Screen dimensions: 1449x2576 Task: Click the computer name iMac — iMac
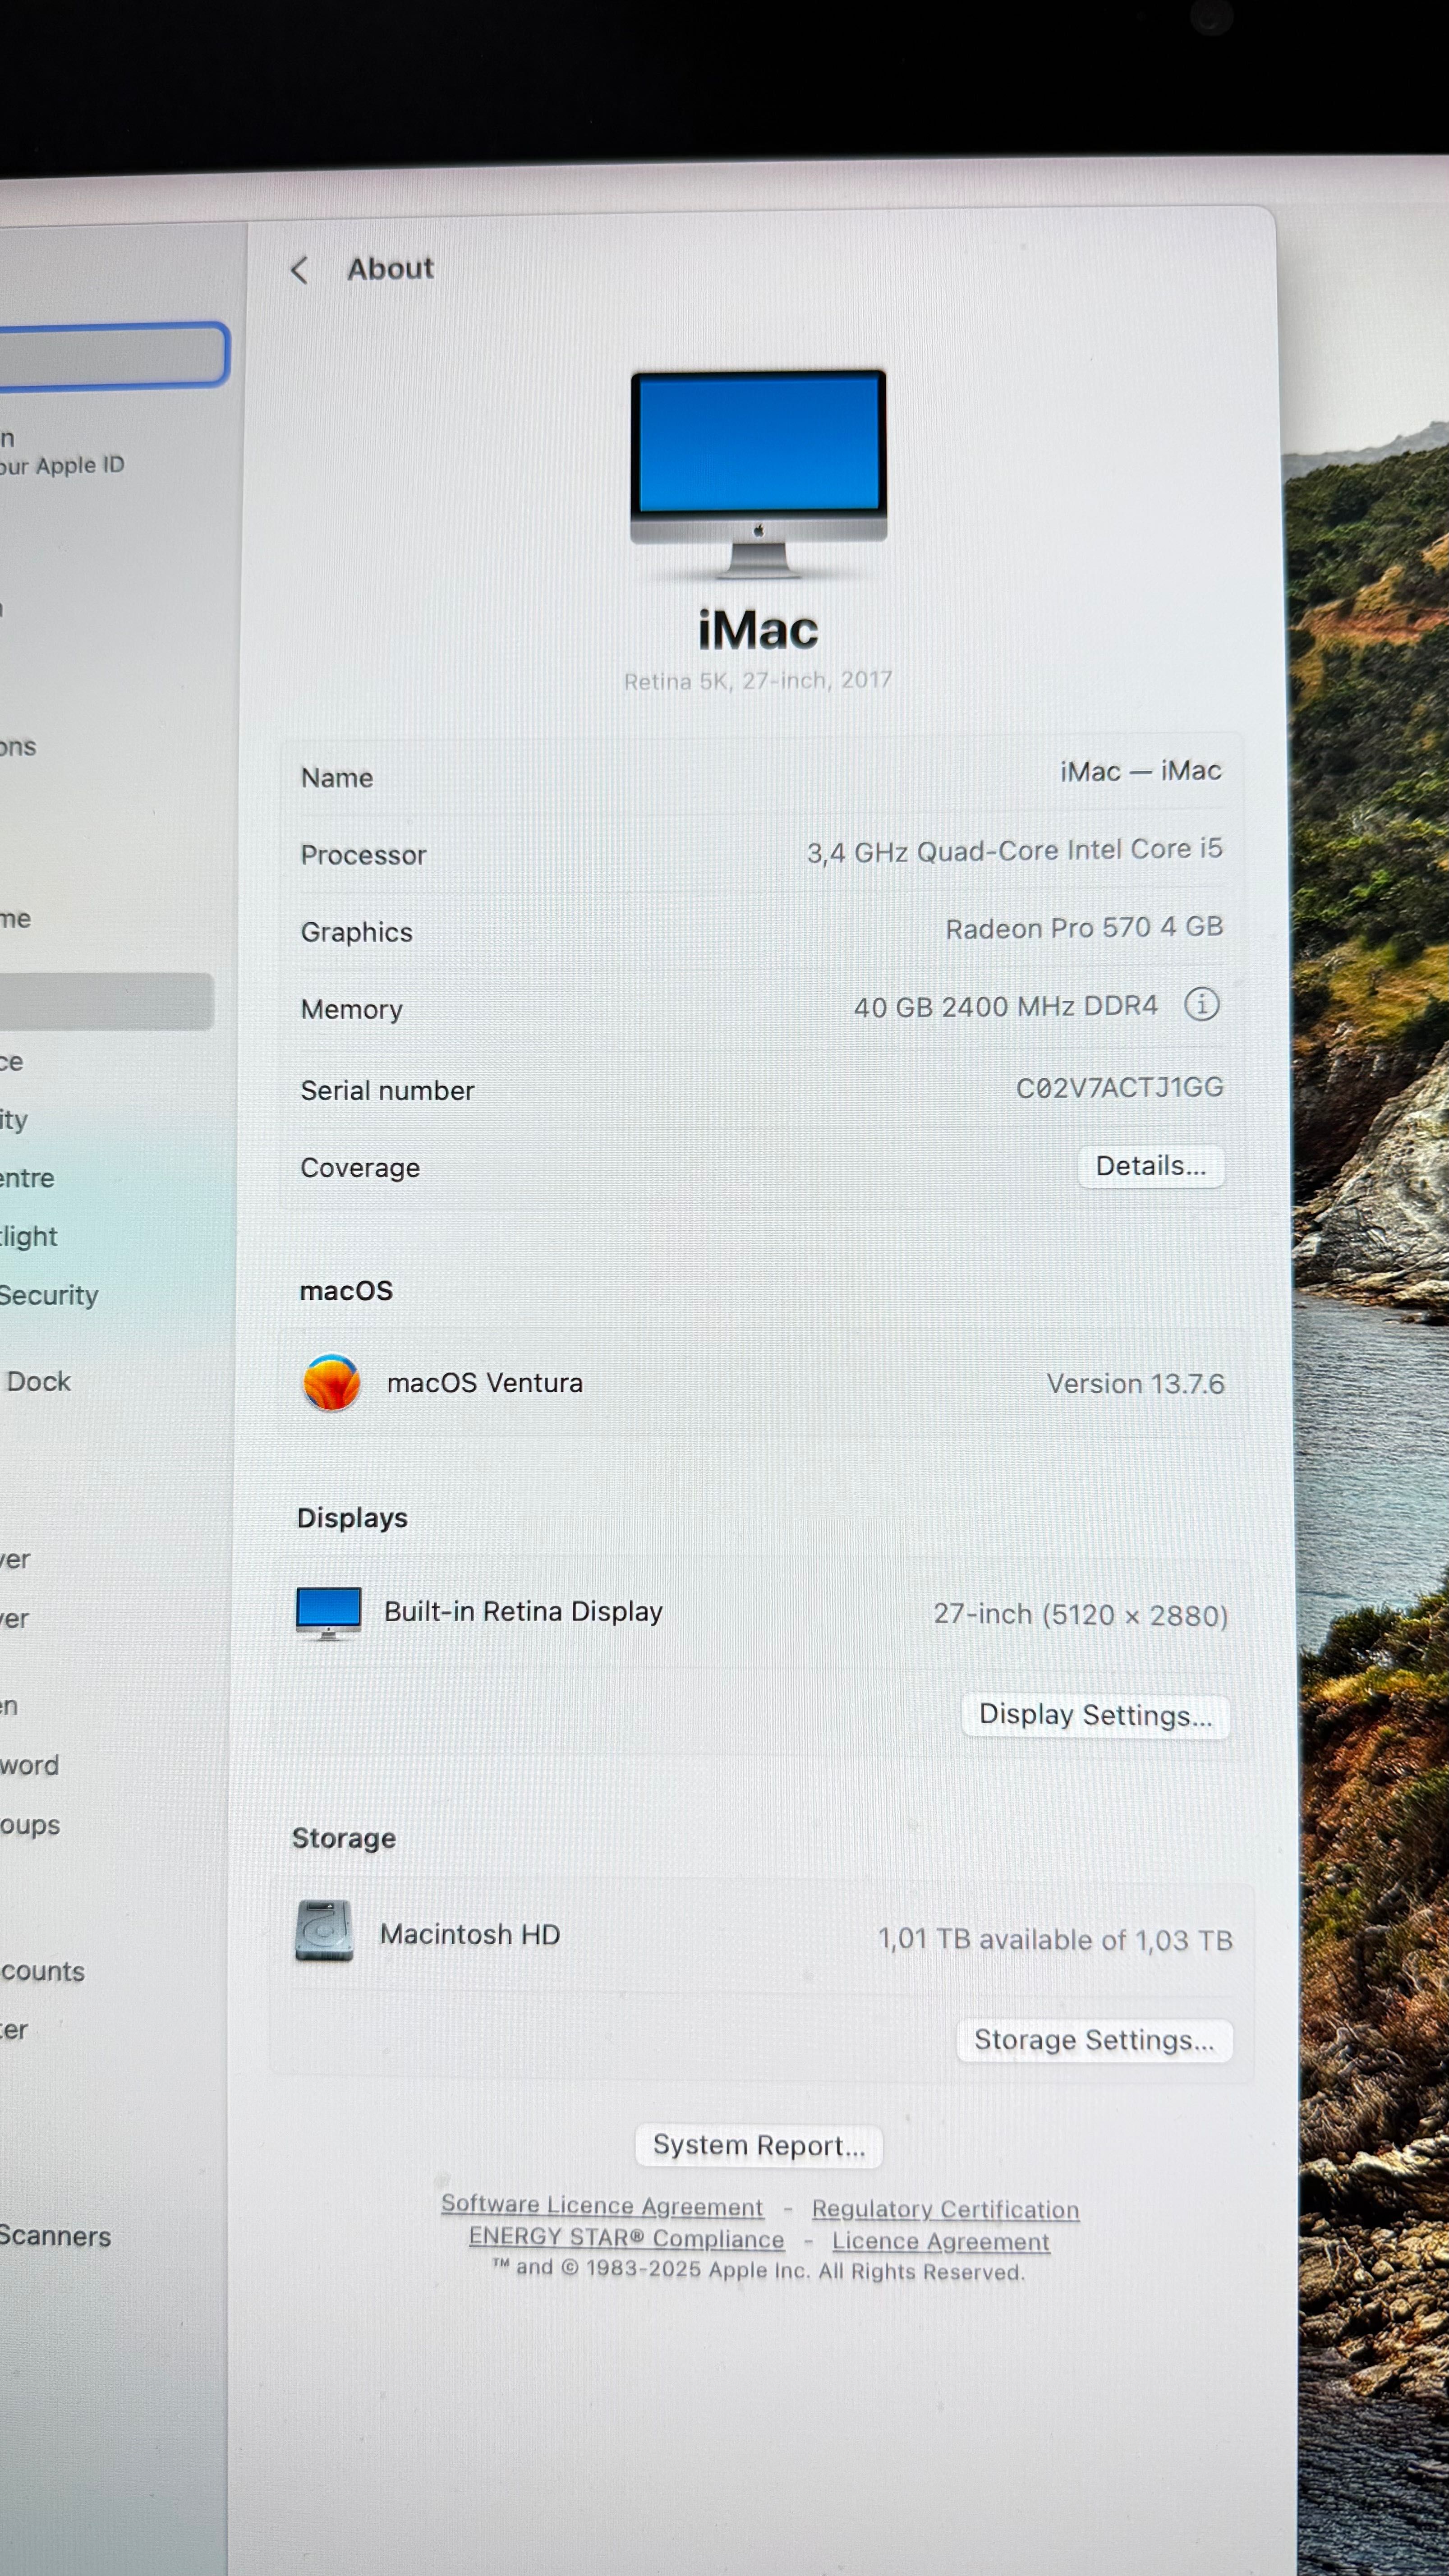(1141, 771)
